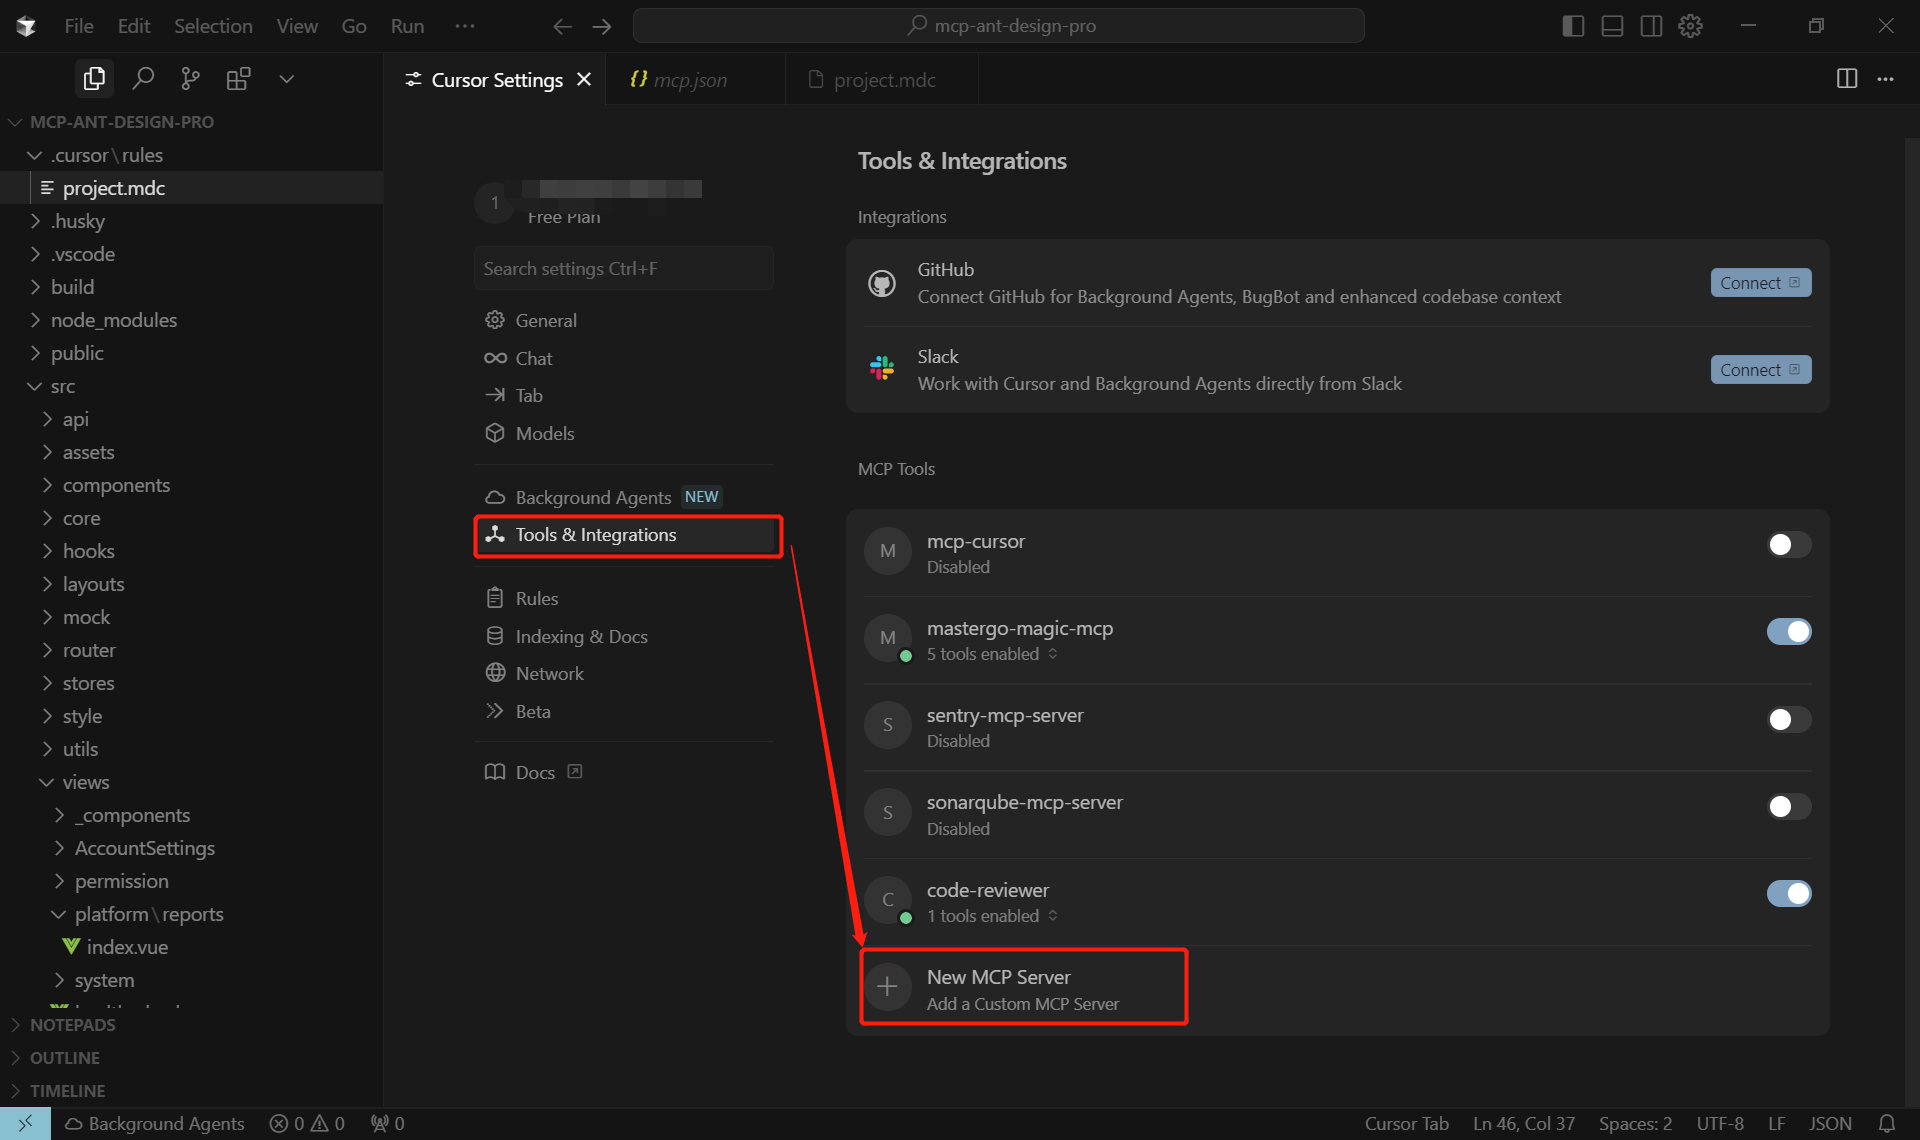Open the View menu
This screenshot has height=1140, width=1920.
(x=297, y=26)
